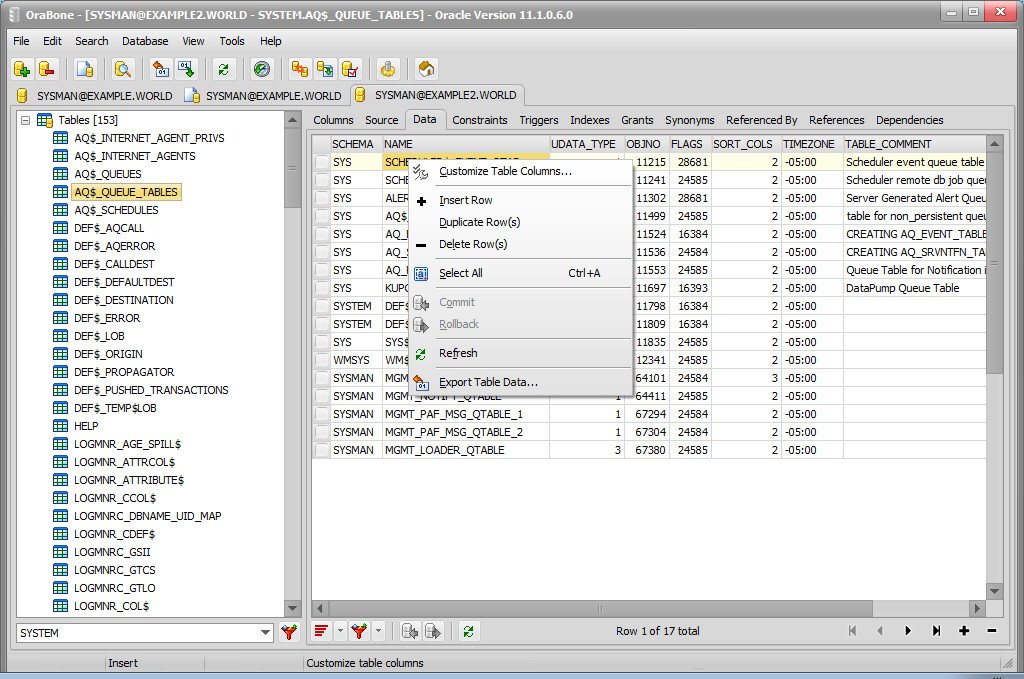Viewport: 1024px width, 679px height.
Task: Open the data filter dropdown arrow
Action: point(378,631)
